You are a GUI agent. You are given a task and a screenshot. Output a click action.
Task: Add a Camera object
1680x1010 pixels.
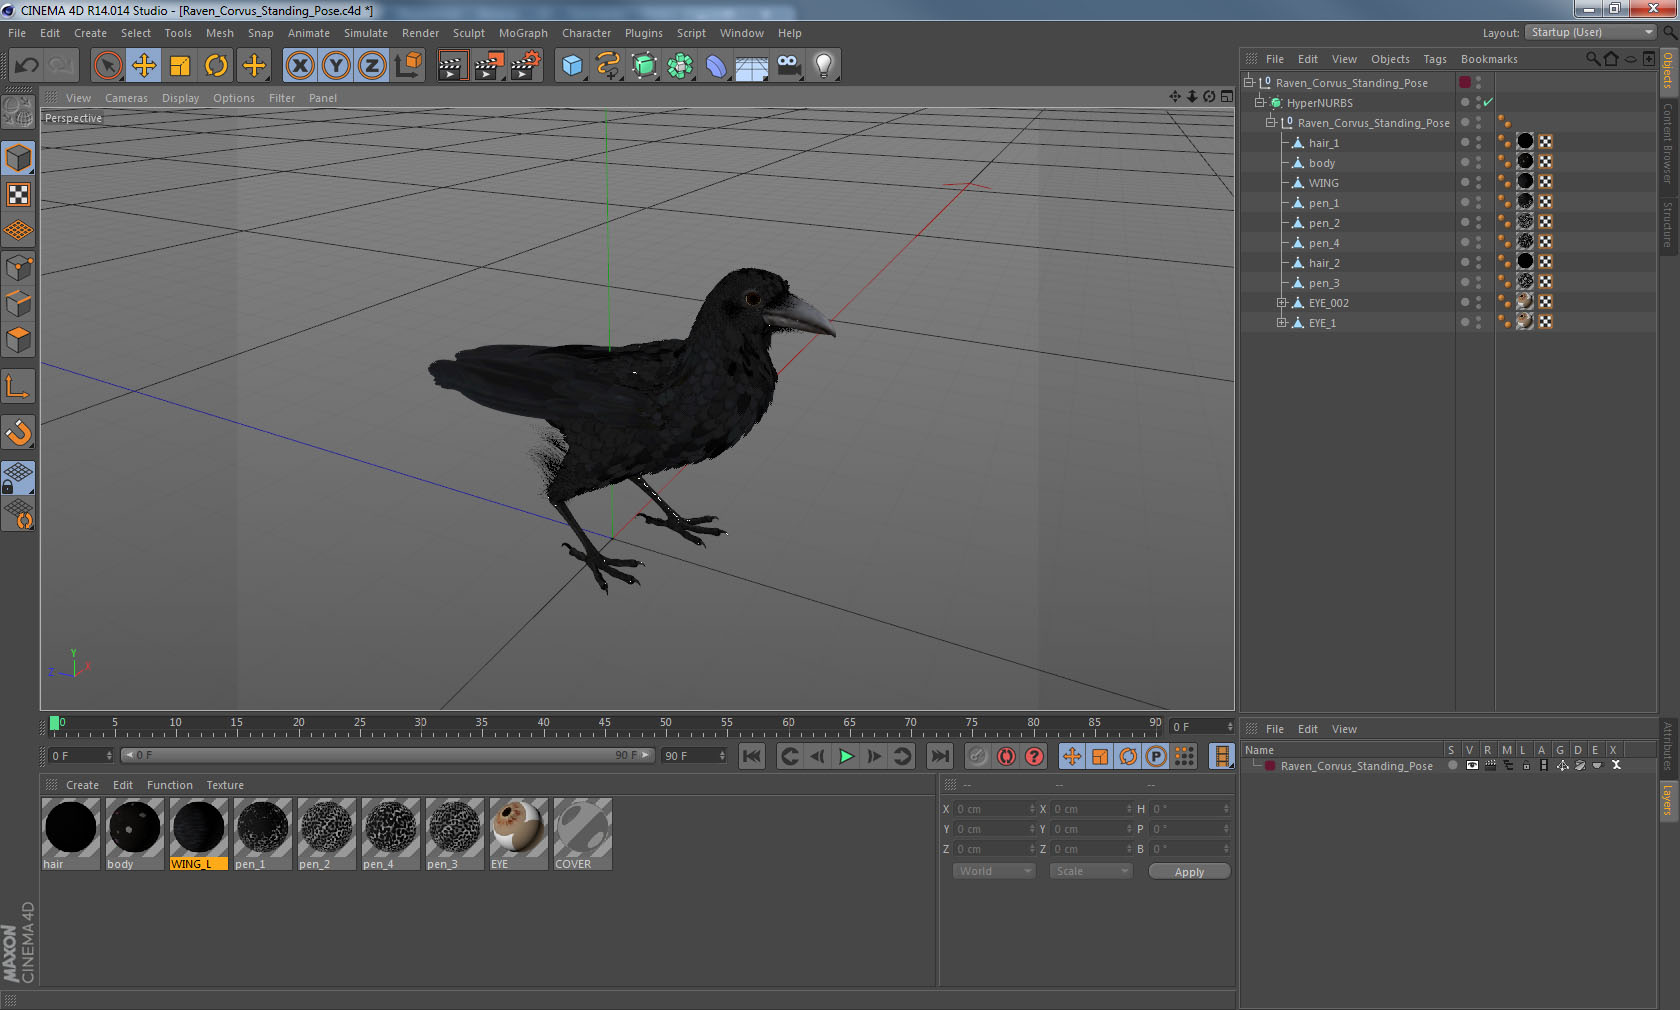pos(788,66)
